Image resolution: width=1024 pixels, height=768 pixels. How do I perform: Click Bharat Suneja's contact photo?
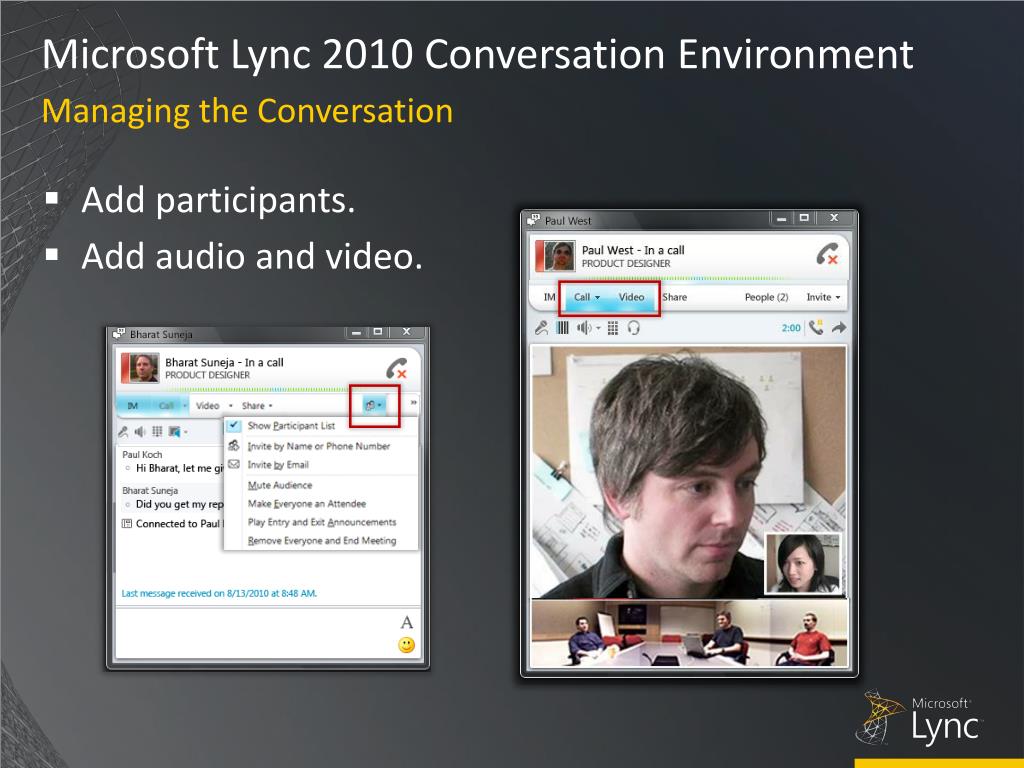(x=140, y=368)
